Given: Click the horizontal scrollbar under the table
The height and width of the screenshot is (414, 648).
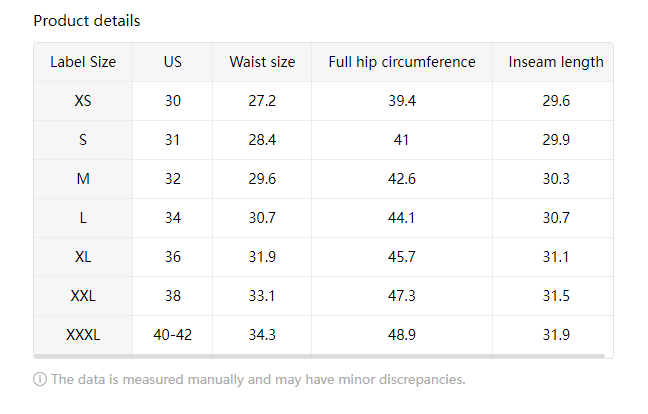Looking at the screenshot, I should coord(320,356).
